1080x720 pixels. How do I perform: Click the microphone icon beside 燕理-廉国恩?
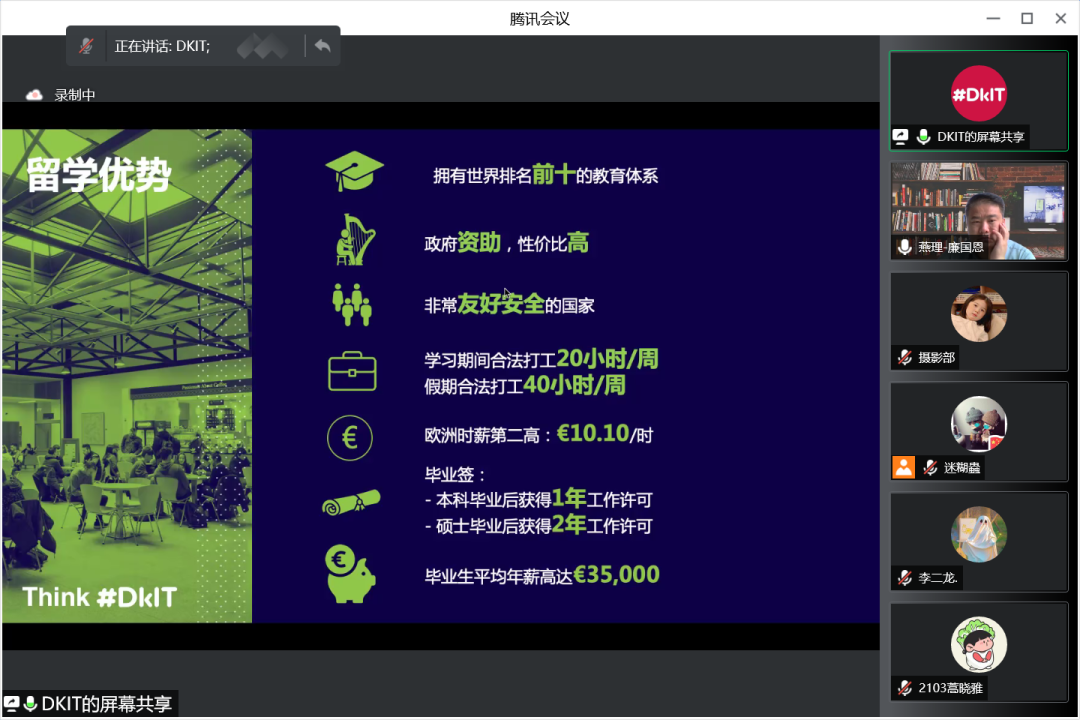pos(904,247)
